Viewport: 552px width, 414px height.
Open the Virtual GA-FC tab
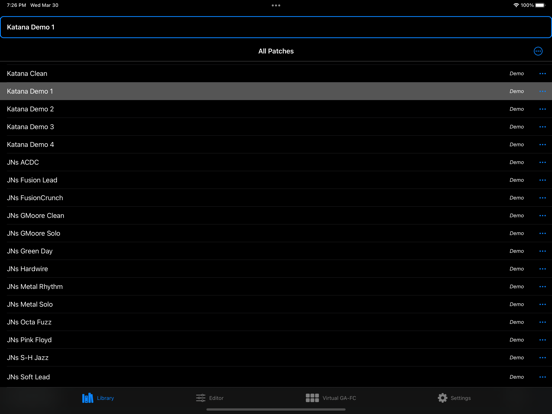[331, 398]
